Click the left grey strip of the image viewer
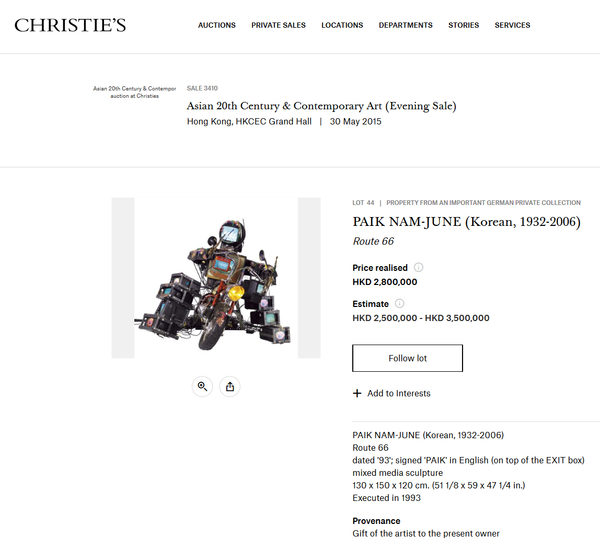This screenshot has height=548, width=600. click(123, 278)
